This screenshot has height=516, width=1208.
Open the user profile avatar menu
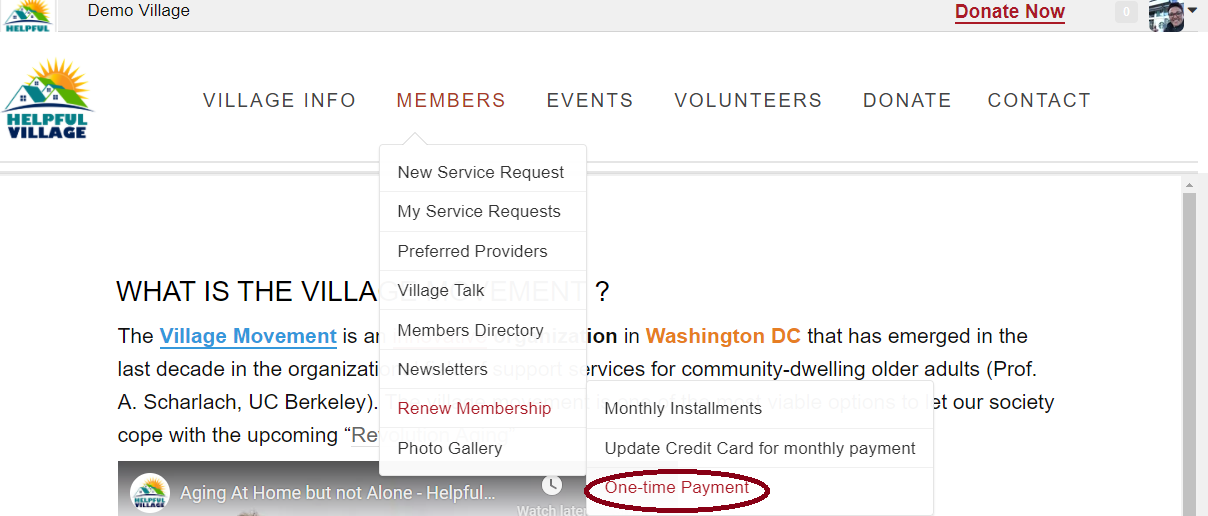(x=1166, y=15)
